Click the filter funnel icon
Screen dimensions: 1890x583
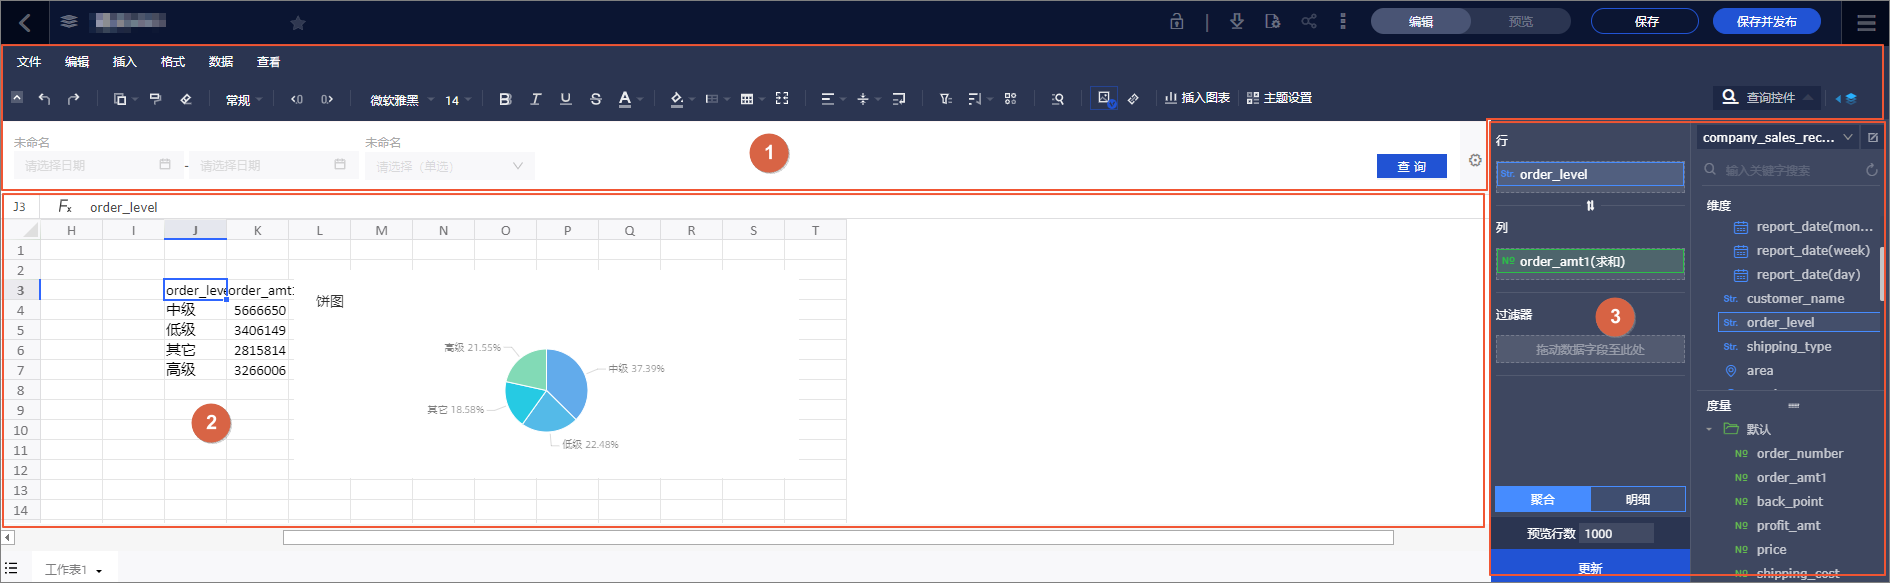(x=945, y=98)
